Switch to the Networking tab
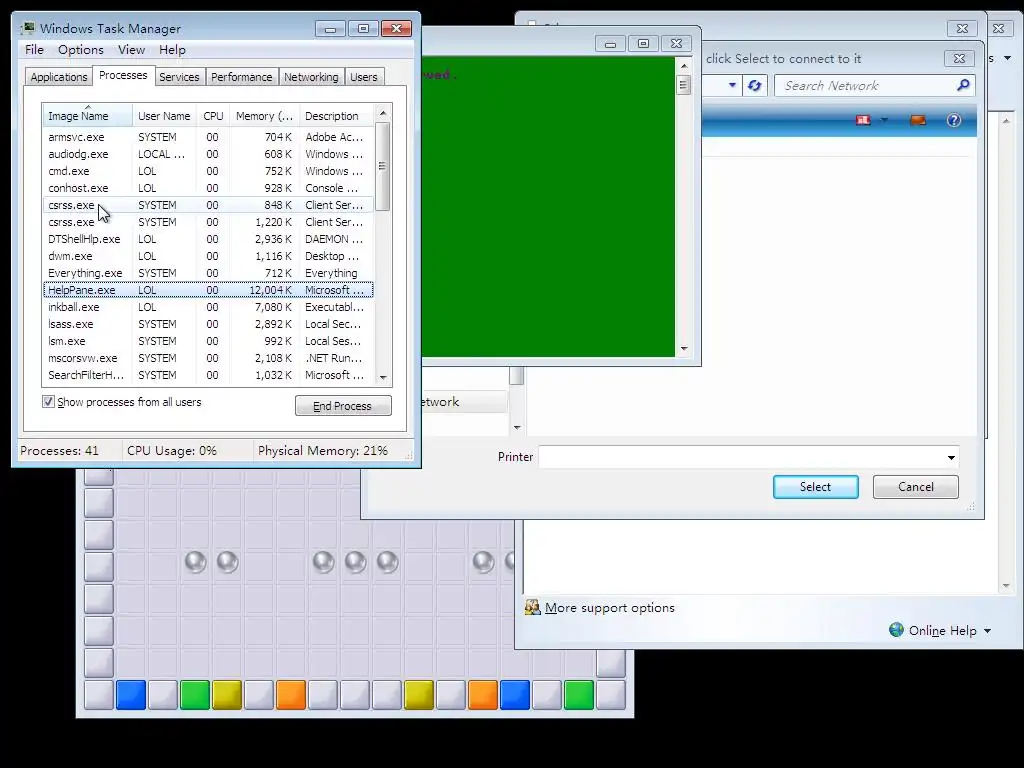The height and width of the screenshot is (768, 1024). (311, 77)
